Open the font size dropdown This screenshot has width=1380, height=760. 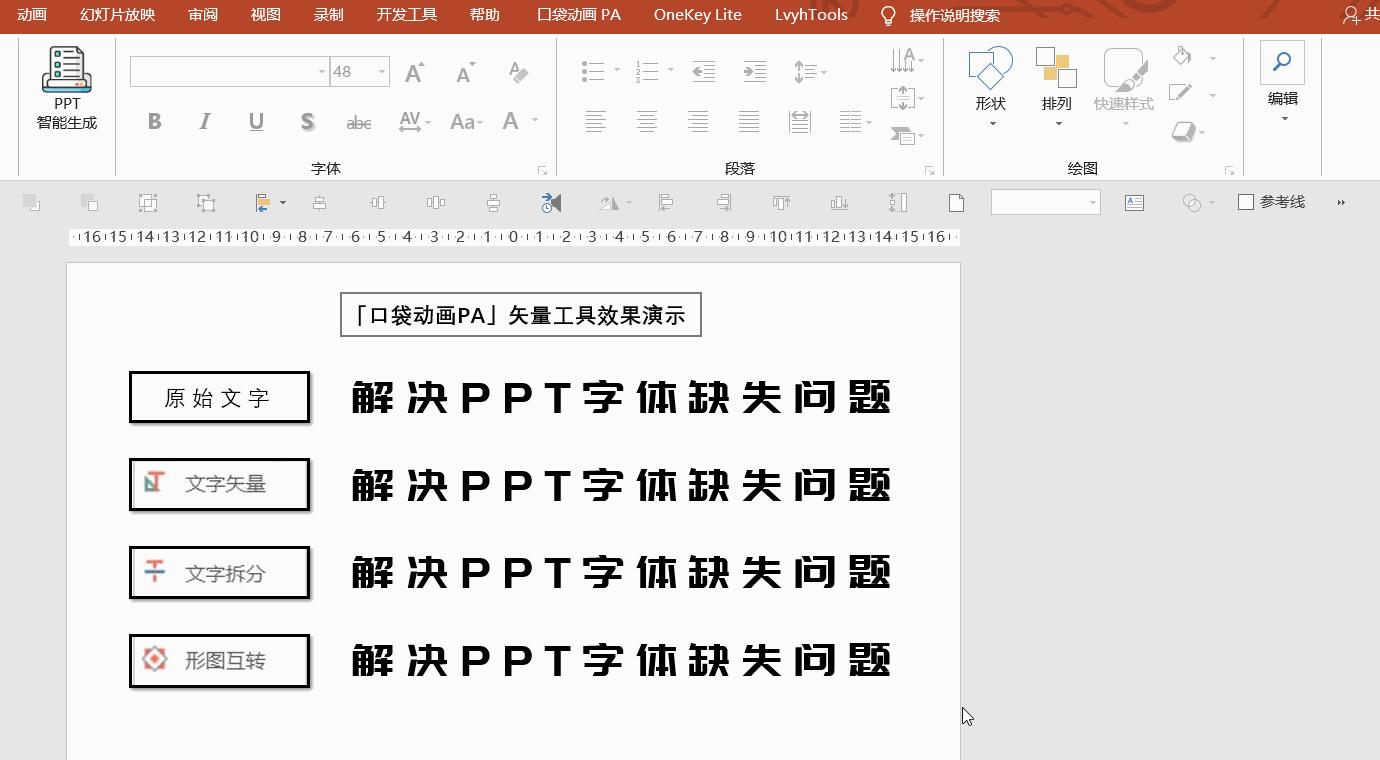click(381, 71)
